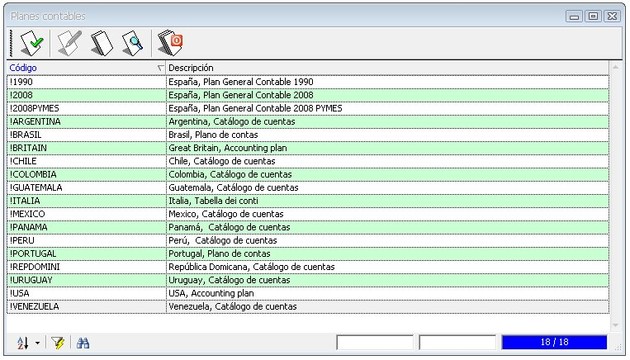The image size is (630, 360).
Task: Click the red stacked documents icon
Action: point(170,42)
